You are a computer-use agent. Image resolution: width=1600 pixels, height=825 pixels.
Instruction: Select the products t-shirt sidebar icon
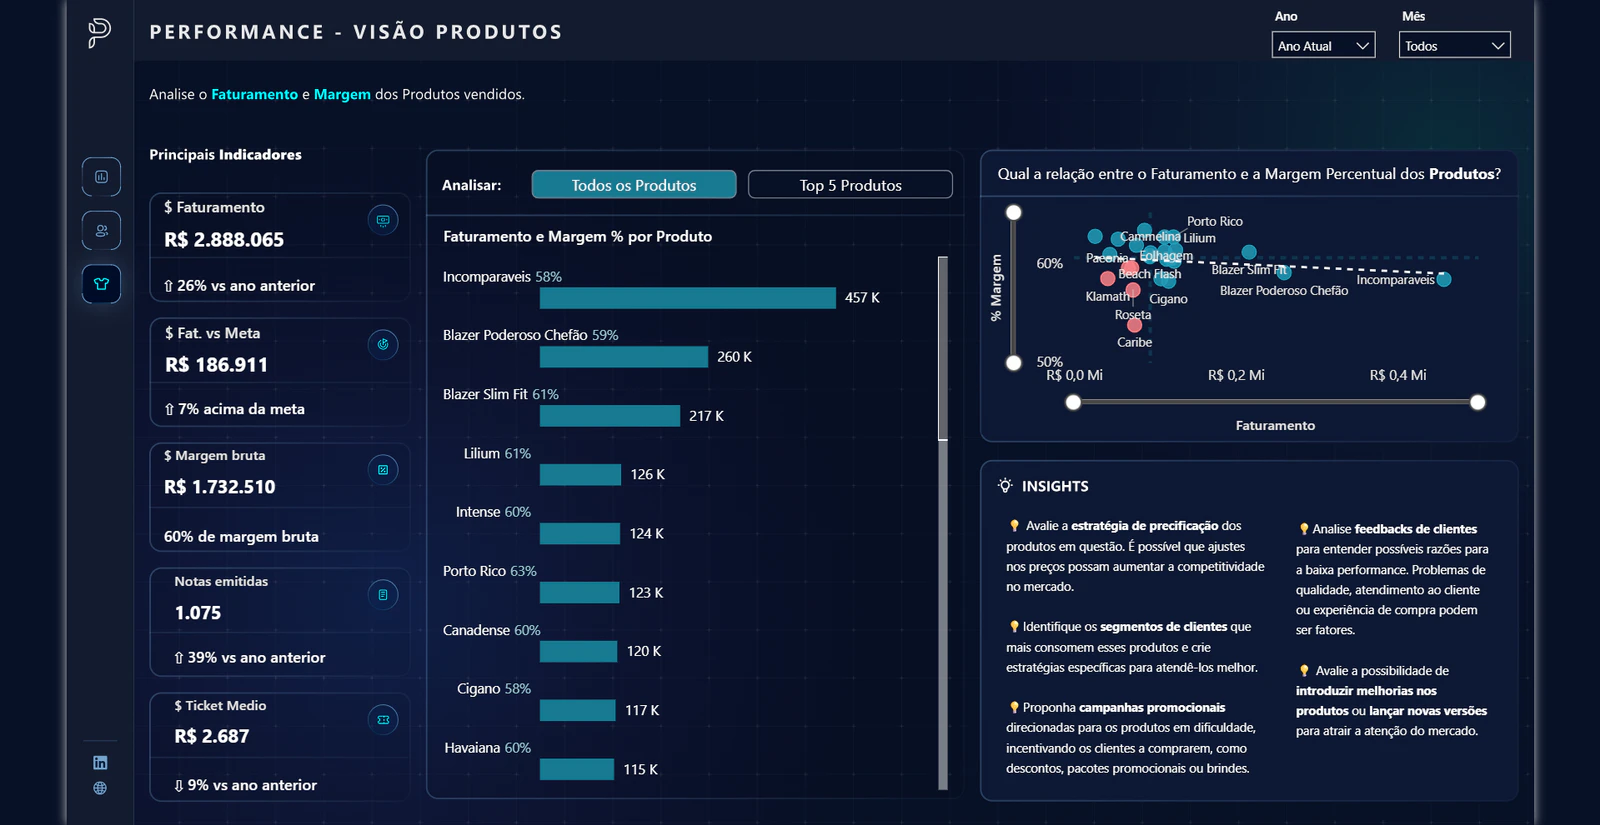pos(101,284)
